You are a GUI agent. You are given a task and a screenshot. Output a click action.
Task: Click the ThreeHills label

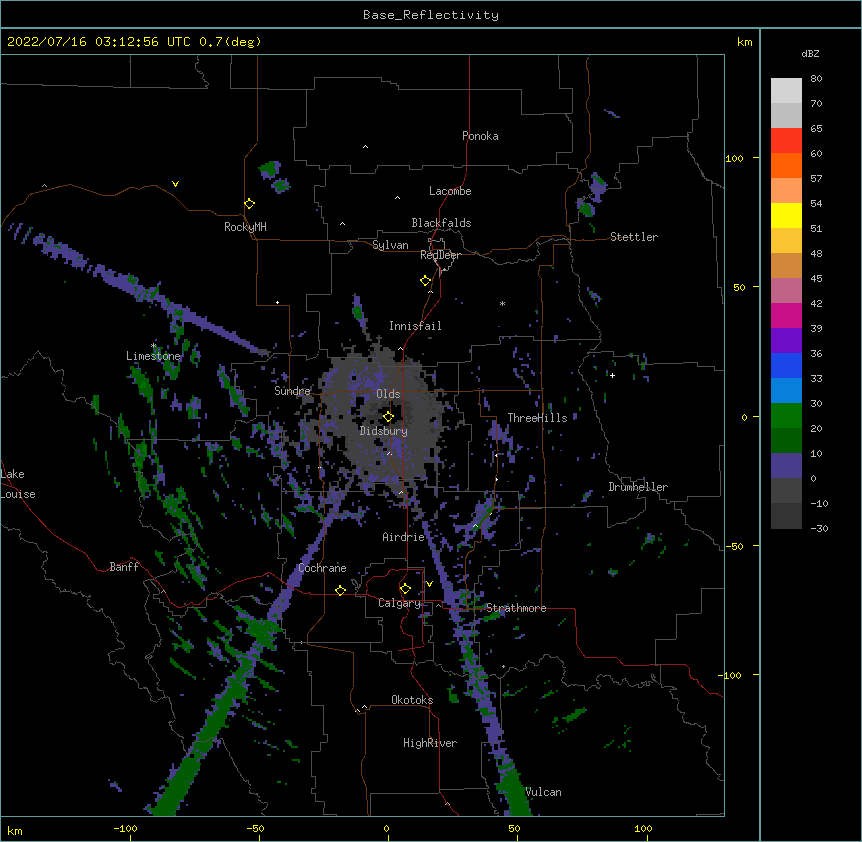pyautogui.click(x=537, y=418)
